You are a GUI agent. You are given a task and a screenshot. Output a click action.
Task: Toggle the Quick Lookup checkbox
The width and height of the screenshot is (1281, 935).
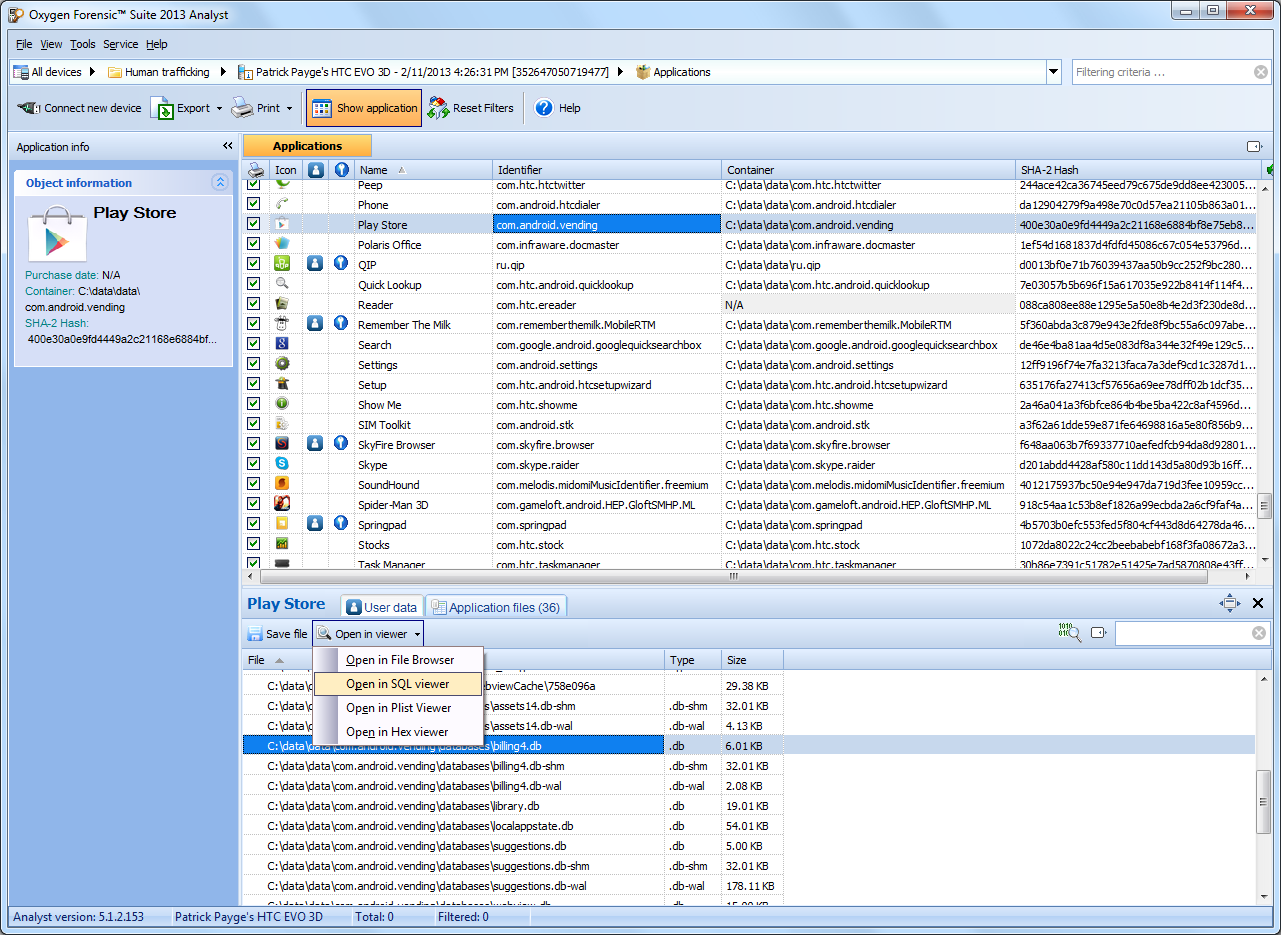tap(254, 285)
